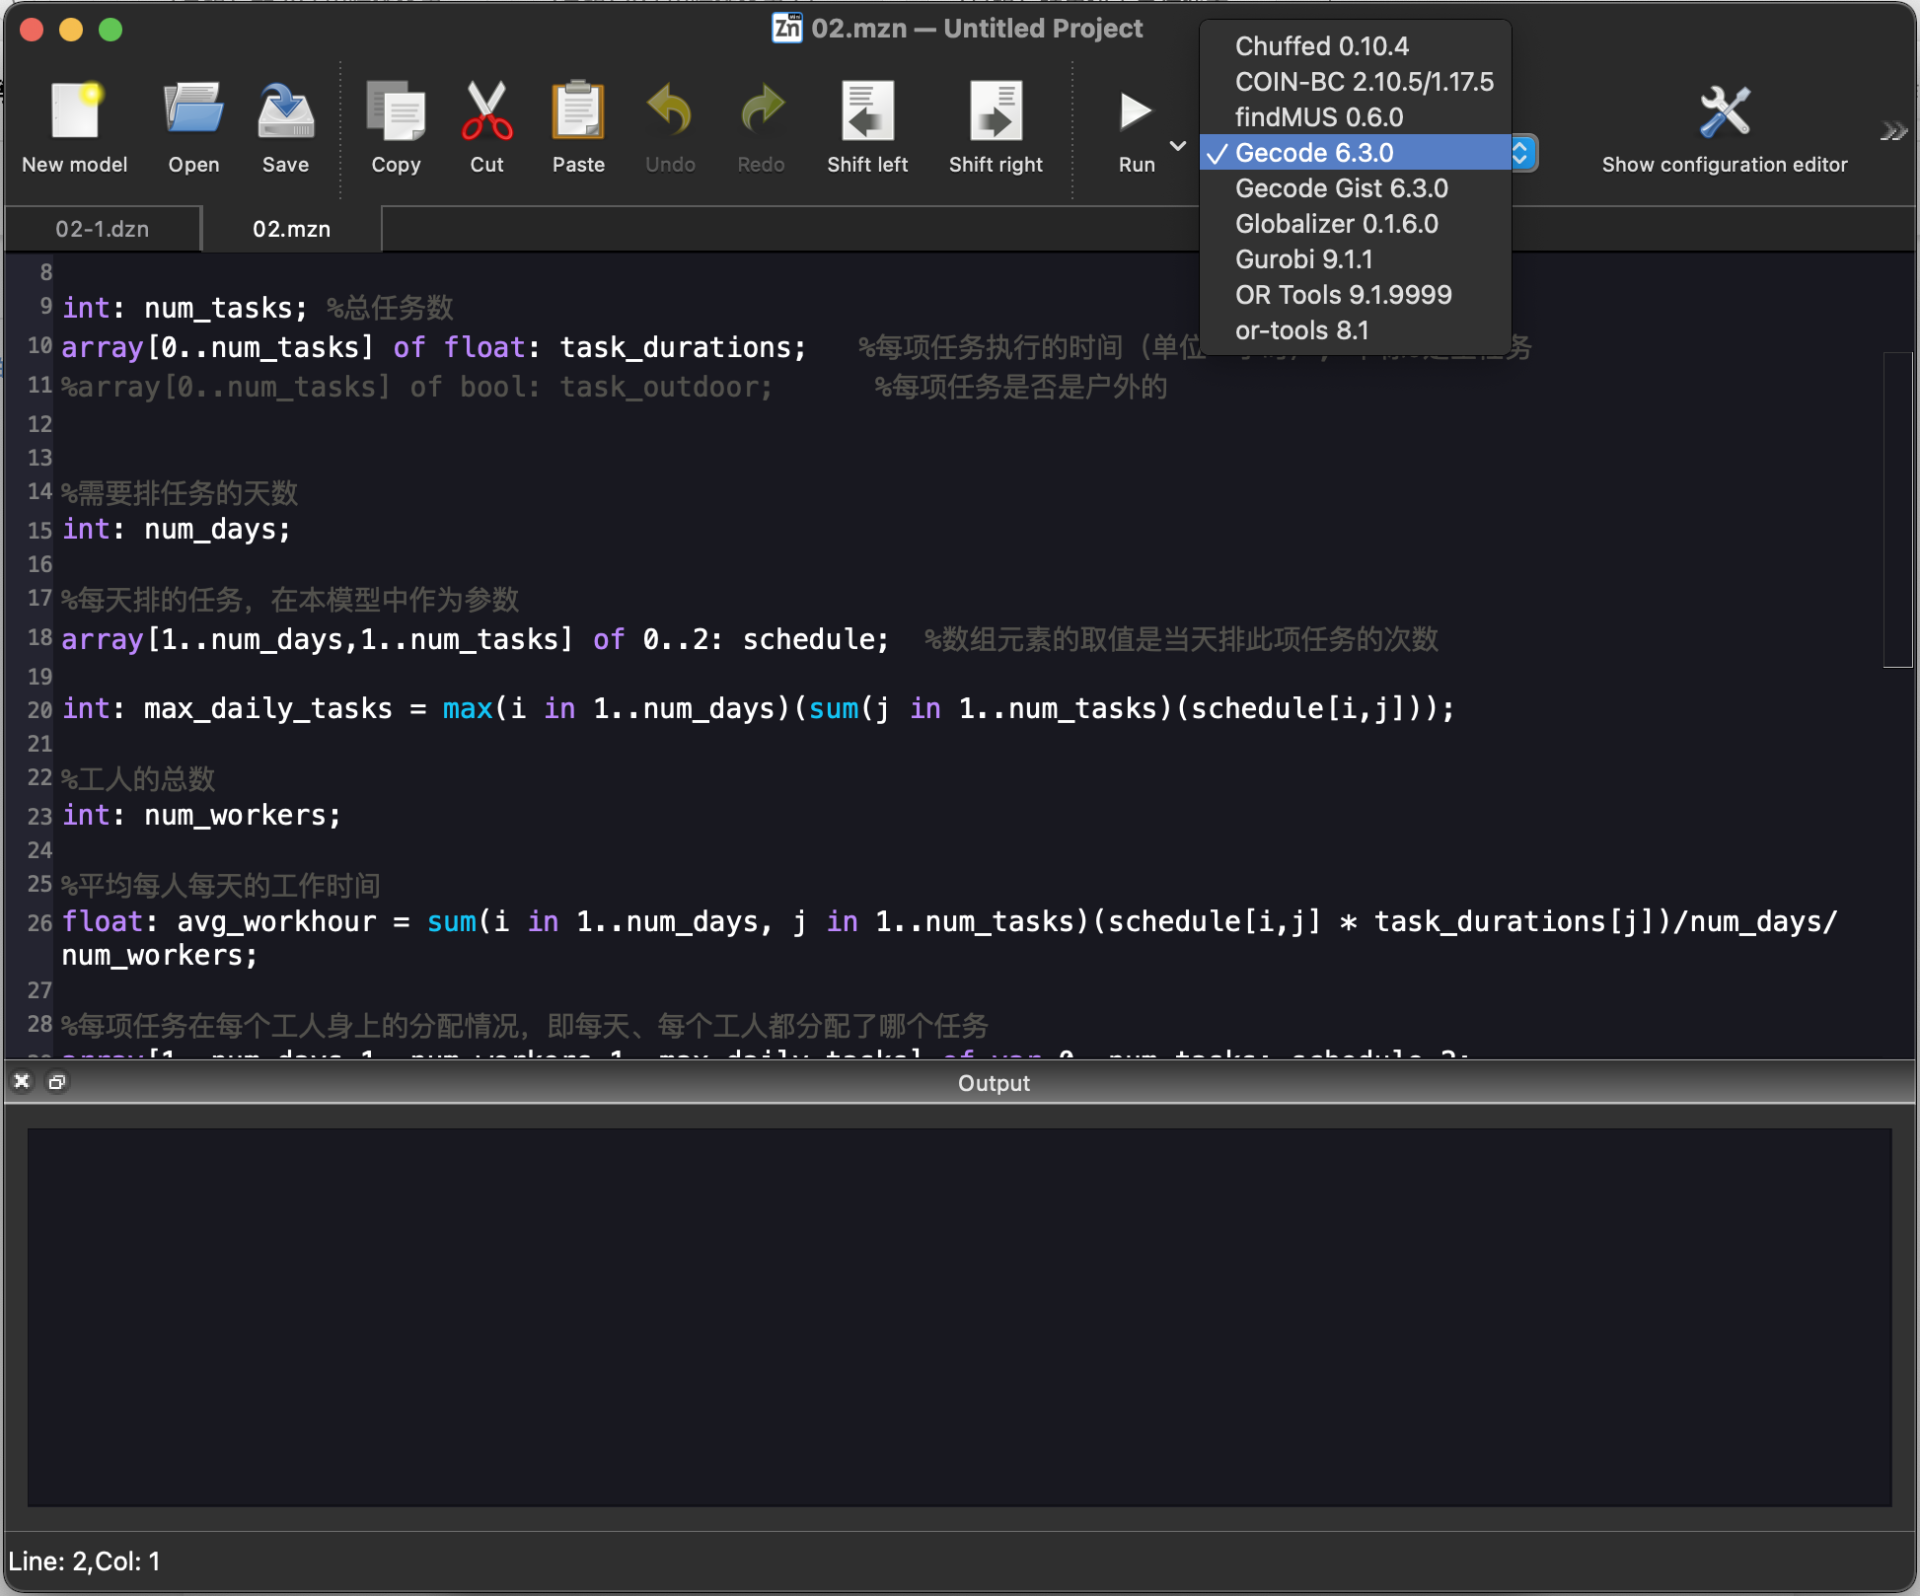Copy selection using the Copy icon
The width and height of the screenshot is (1920, 1596).
click(396, 111)
